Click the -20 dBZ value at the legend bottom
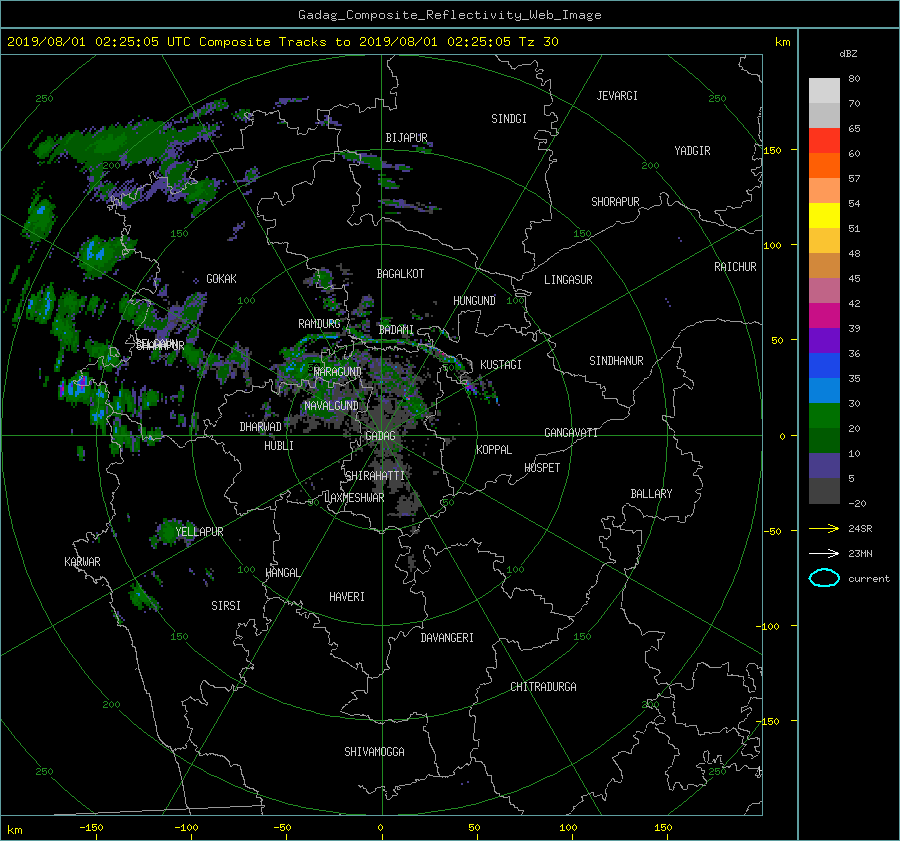Viewport: 900px width, 841px height. [857, 503]
